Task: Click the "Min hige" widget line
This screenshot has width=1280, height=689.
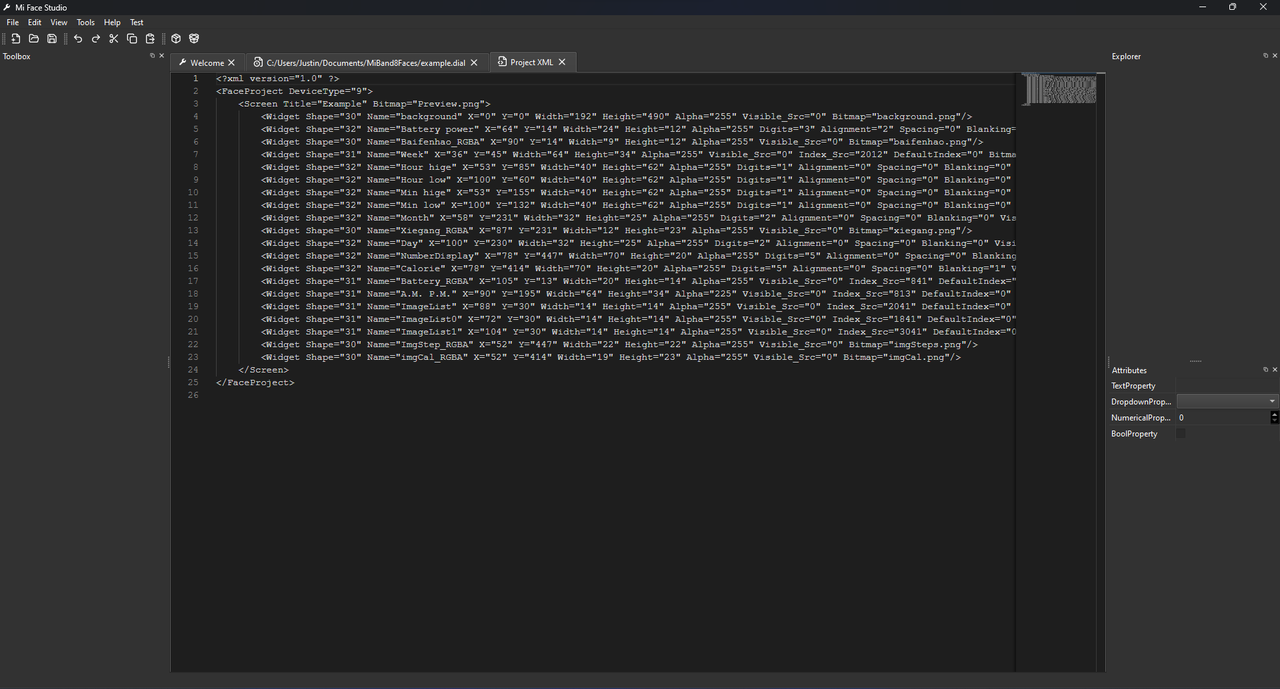Action: 638,193
